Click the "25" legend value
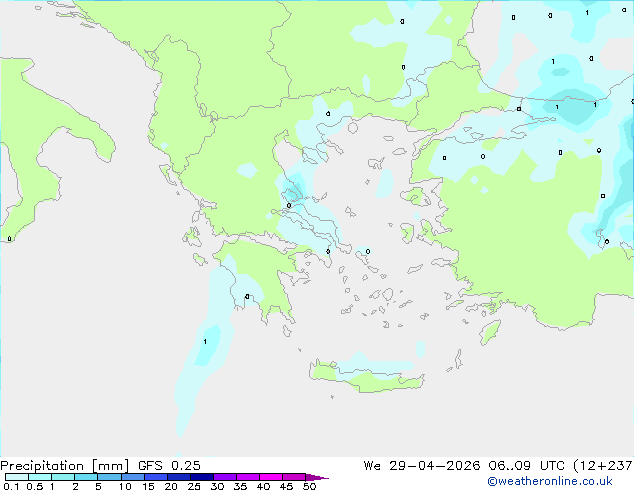This screenshot has height=490, width=634. pyautogui.click(x=194, y=486)
